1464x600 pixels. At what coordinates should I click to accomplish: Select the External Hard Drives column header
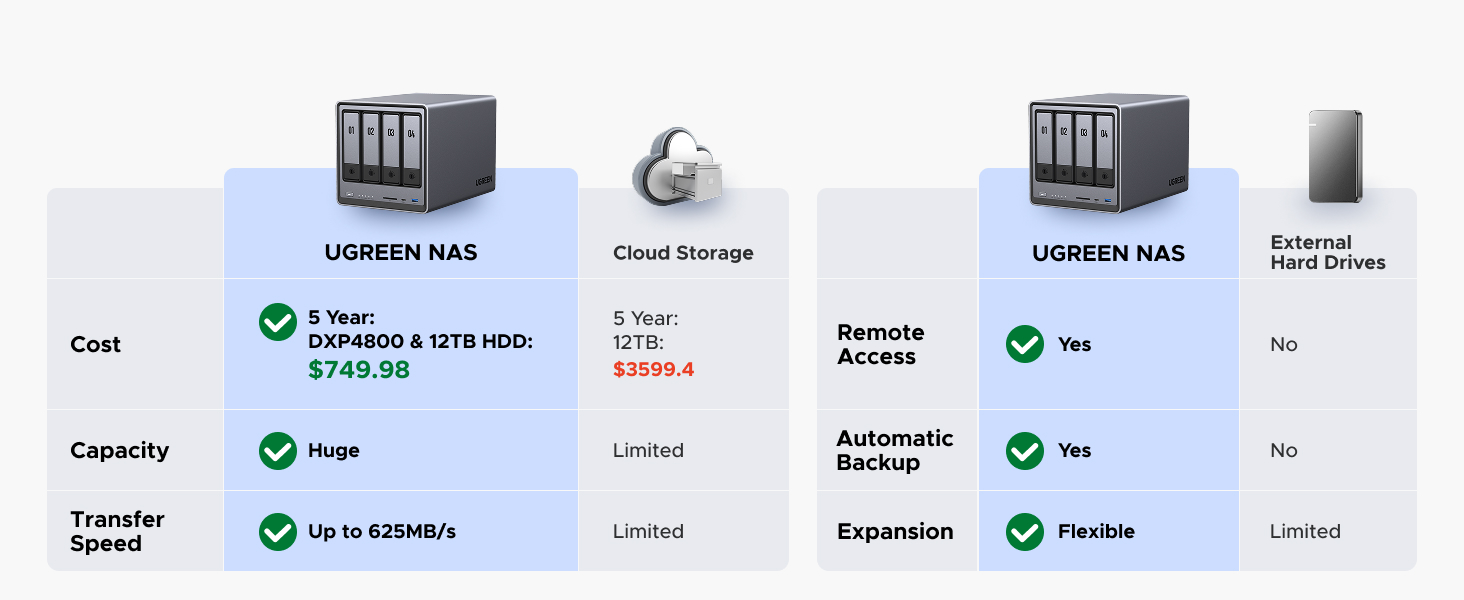(x=1327, y=253)
